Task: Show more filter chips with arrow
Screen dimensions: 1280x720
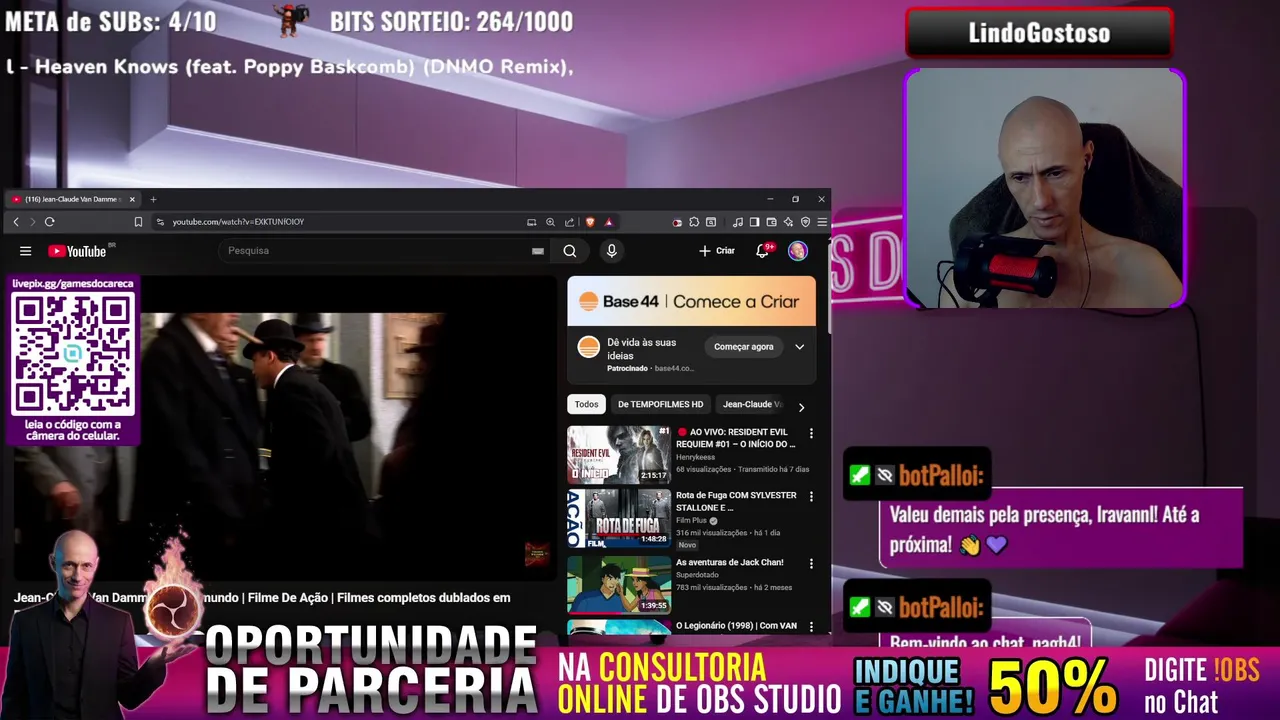Action: click(801, 407)
